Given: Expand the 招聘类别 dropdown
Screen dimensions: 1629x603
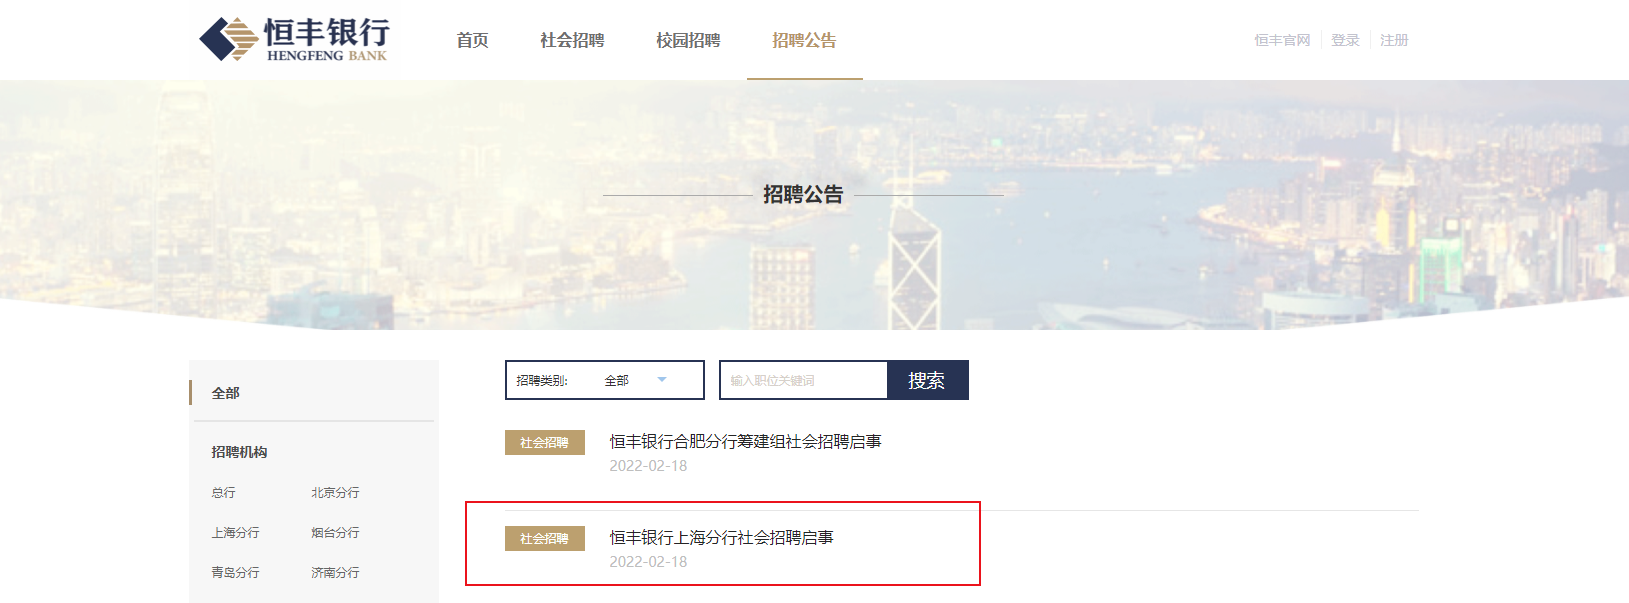Looking at the screenshot, I should [605, 380].
